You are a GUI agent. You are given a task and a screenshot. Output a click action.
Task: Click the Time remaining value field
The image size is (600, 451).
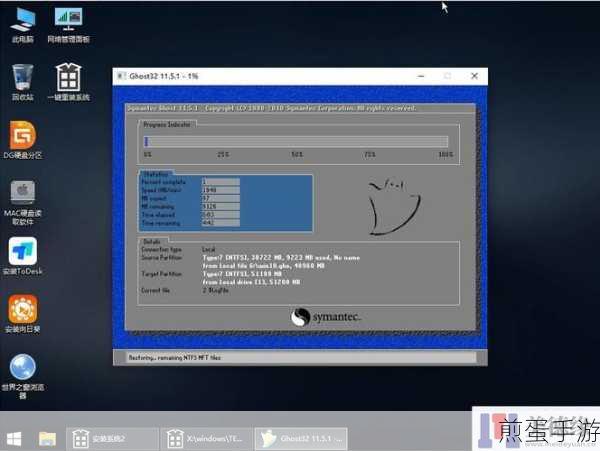coord(221,223)
